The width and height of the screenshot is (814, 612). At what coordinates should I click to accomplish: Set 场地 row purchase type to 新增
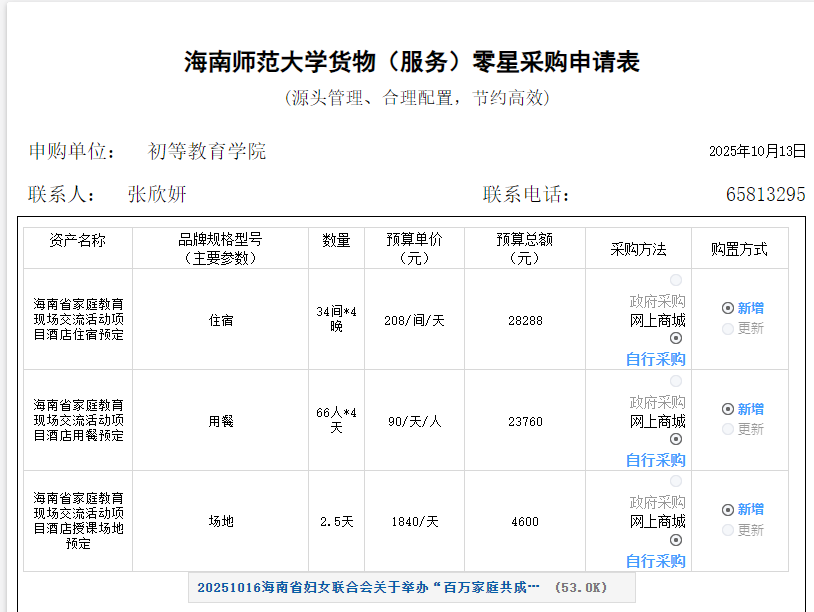[x=728, y=509]
